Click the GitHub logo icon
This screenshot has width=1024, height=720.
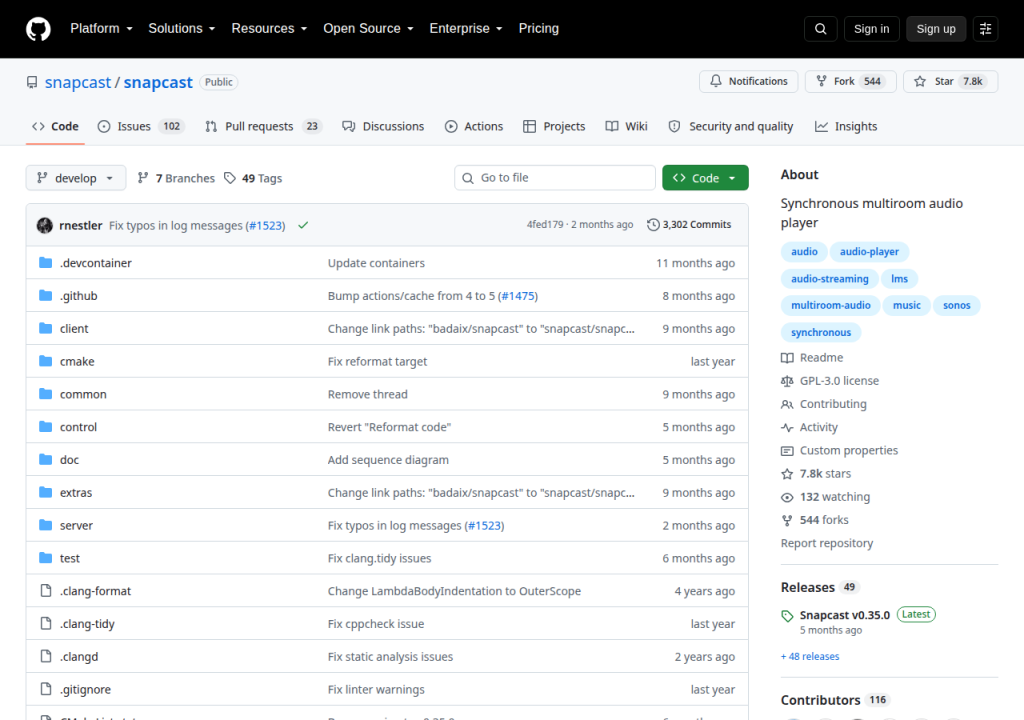pyautogui.click(x=38, y=29)
